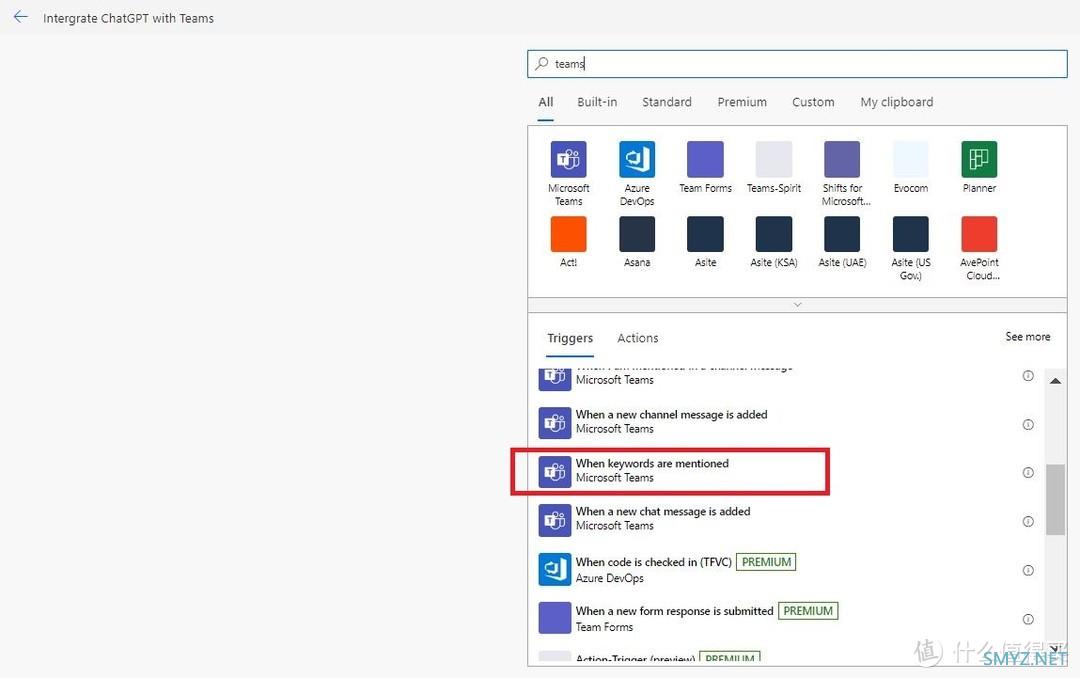
Task: Click the See more link
Action: [1028, 337]
